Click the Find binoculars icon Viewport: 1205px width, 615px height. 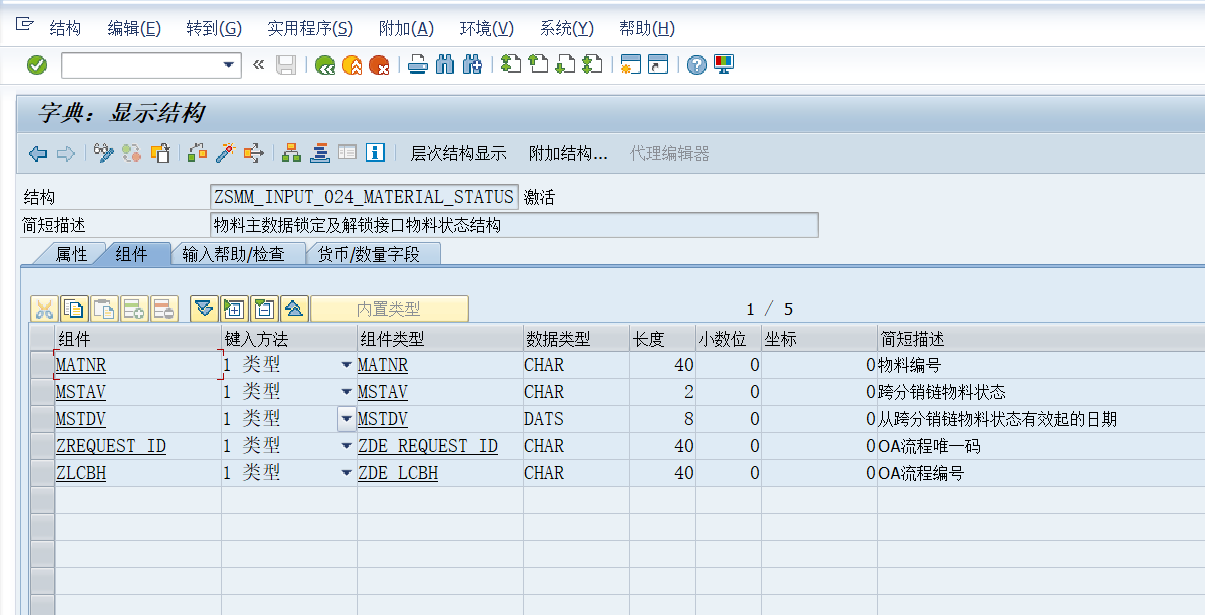tap(445, 65)
